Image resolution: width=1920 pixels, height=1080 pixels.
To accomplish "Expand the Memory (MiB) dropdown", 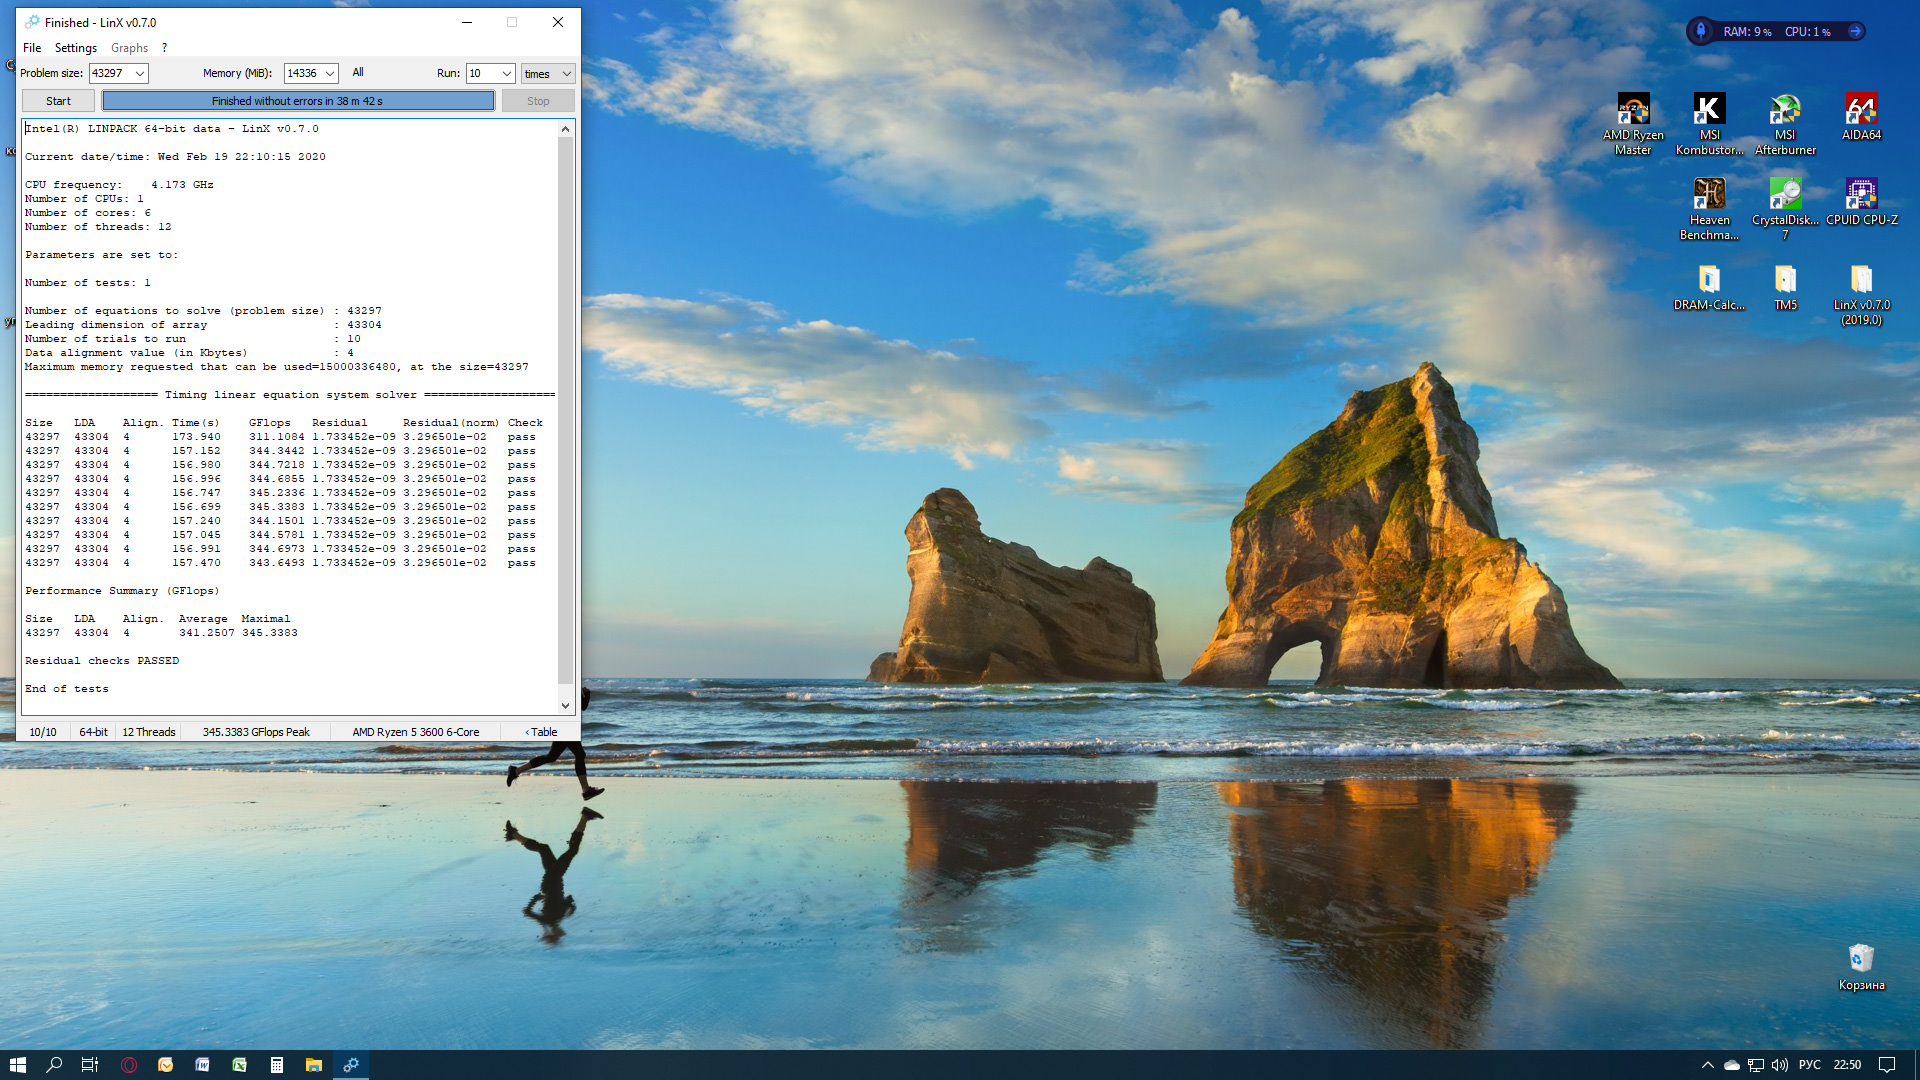I will coord(329,73).
